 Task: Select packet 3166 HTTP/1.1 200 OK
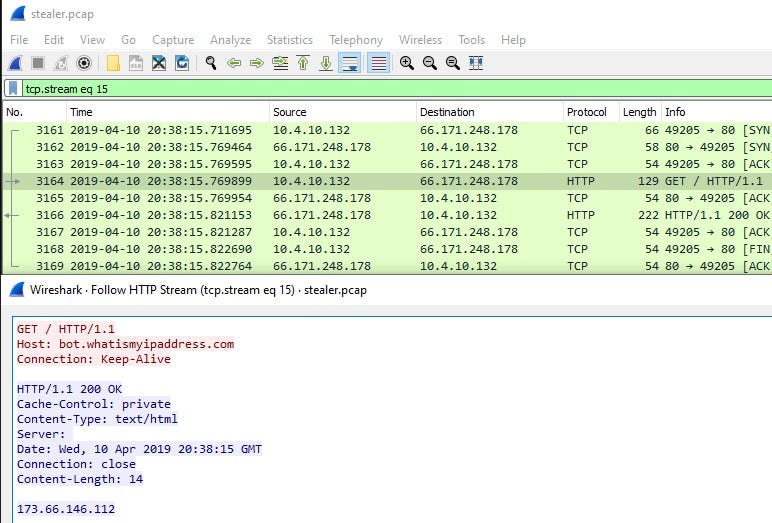click(388, 215)
